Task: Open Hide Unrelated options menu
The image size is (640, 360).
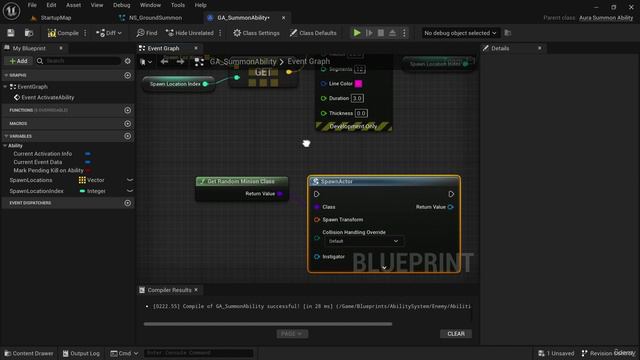Action: (x=220, y=33)
